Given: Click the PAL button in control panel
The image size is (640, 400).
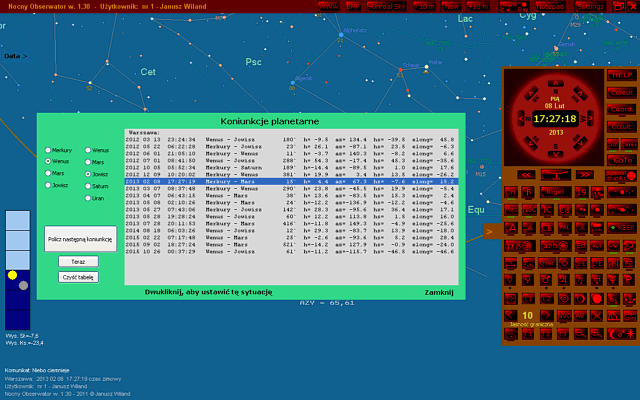Looking at the screenshot, I should click(565, 227).
